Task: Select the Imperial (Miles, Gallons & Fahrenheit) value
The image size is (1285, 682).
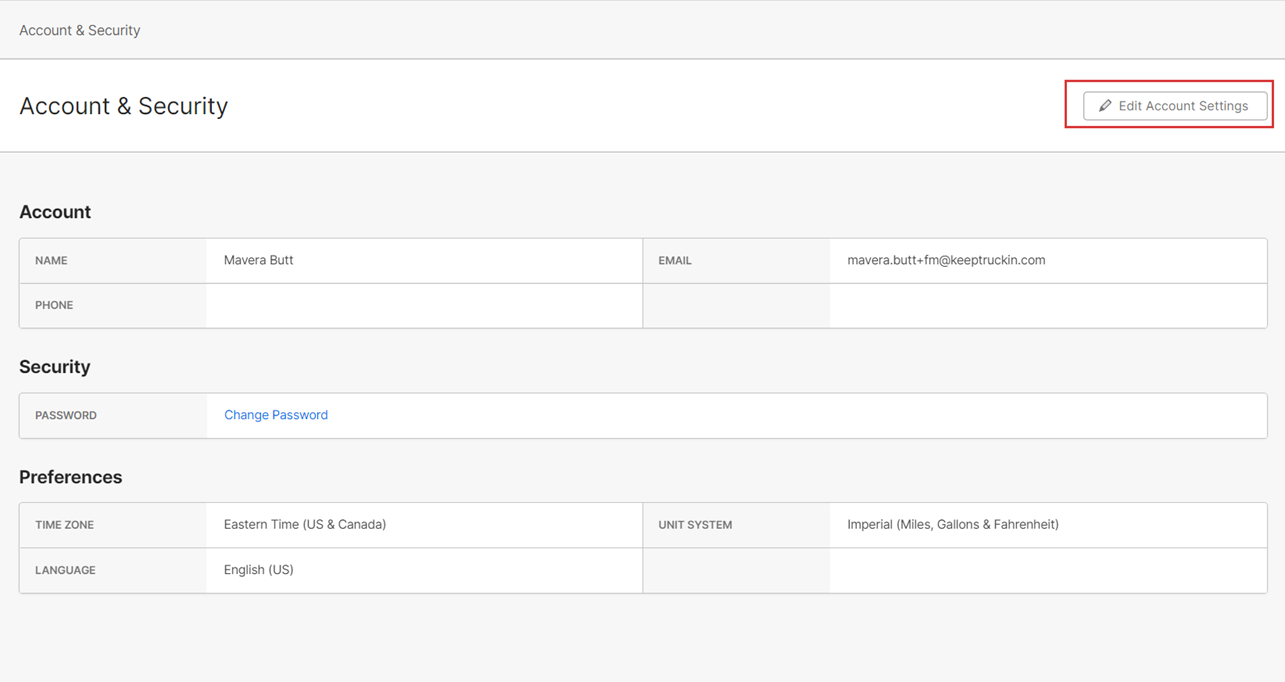Action: (953, 524)
